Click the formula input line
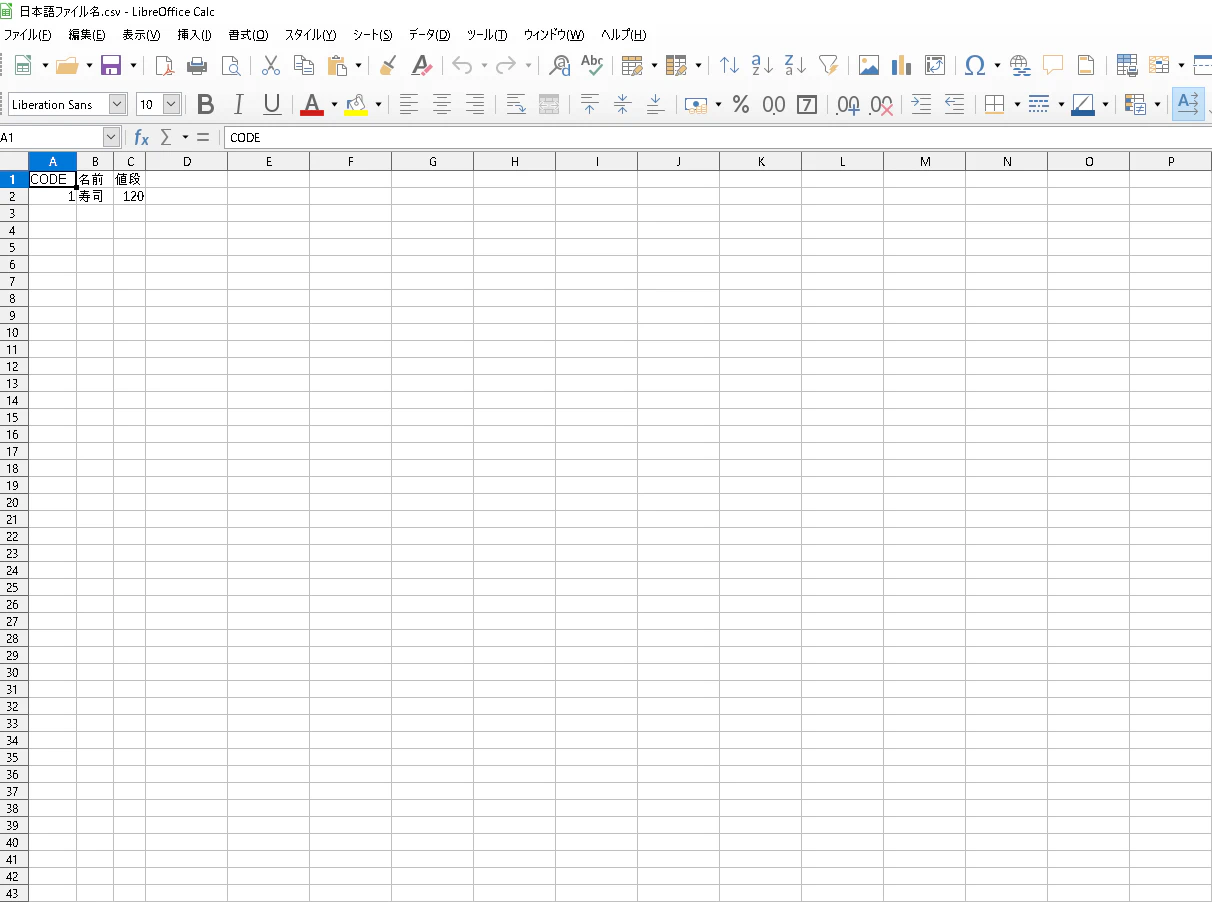 (716, 137)
